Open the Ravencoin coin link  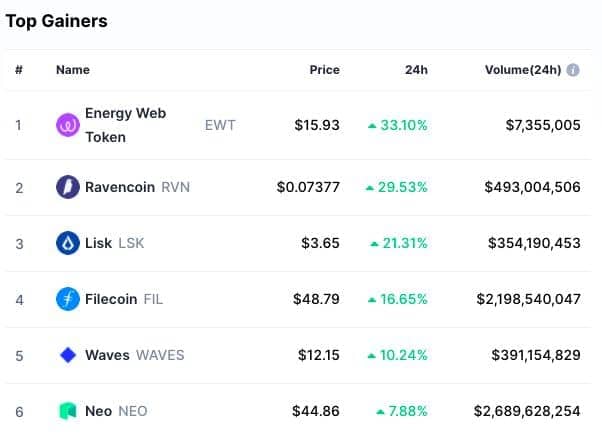click(x=120, y=187)
